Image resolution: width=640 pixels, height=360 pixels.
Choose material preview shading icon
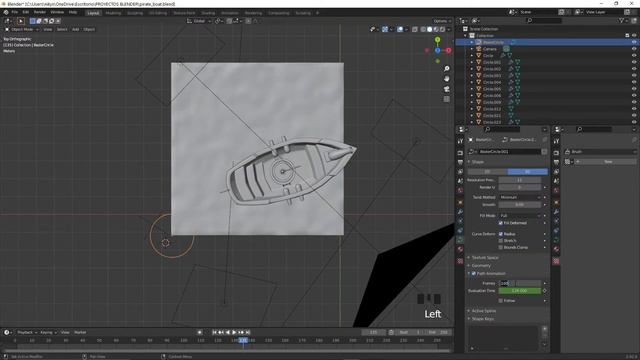436,29
